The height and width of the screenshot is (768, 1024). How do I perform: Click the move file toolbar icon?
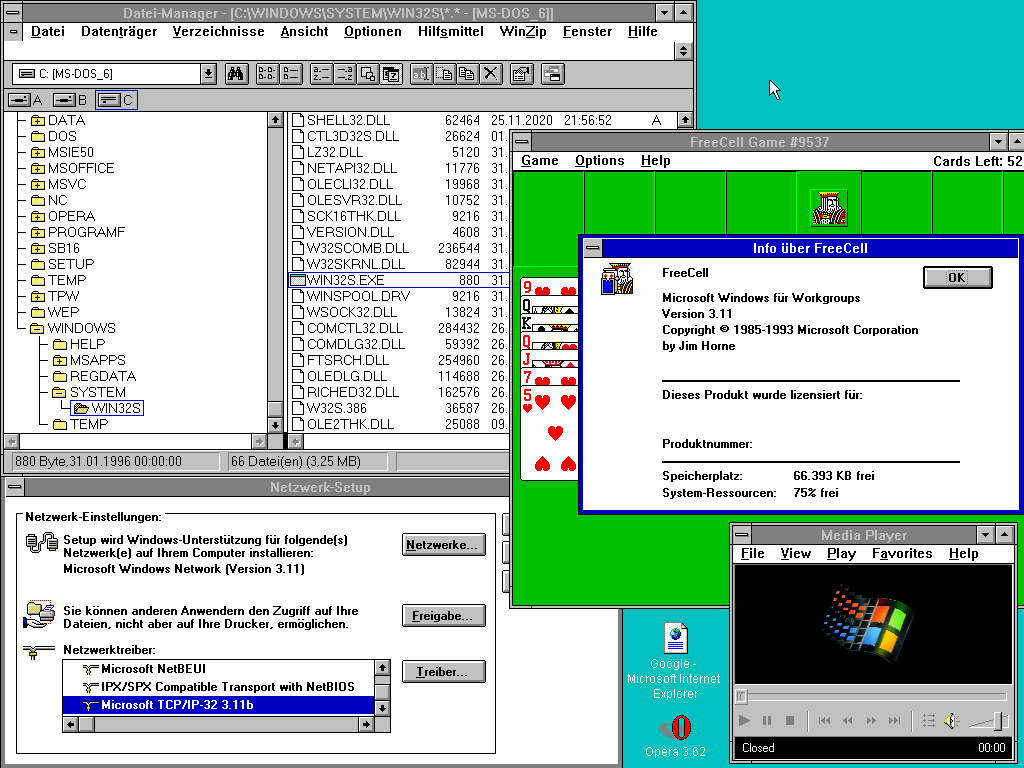coord(444,74)
